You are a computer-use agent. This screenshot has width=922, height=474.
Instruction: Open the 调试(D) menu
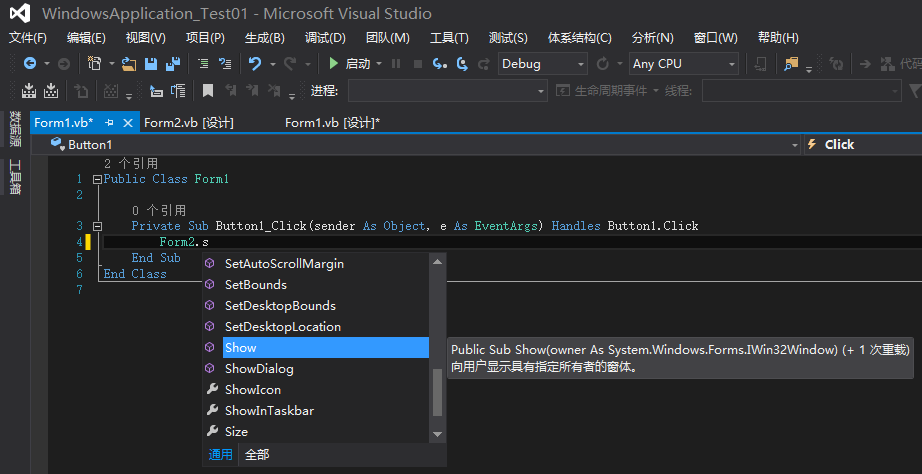[325, 38]
